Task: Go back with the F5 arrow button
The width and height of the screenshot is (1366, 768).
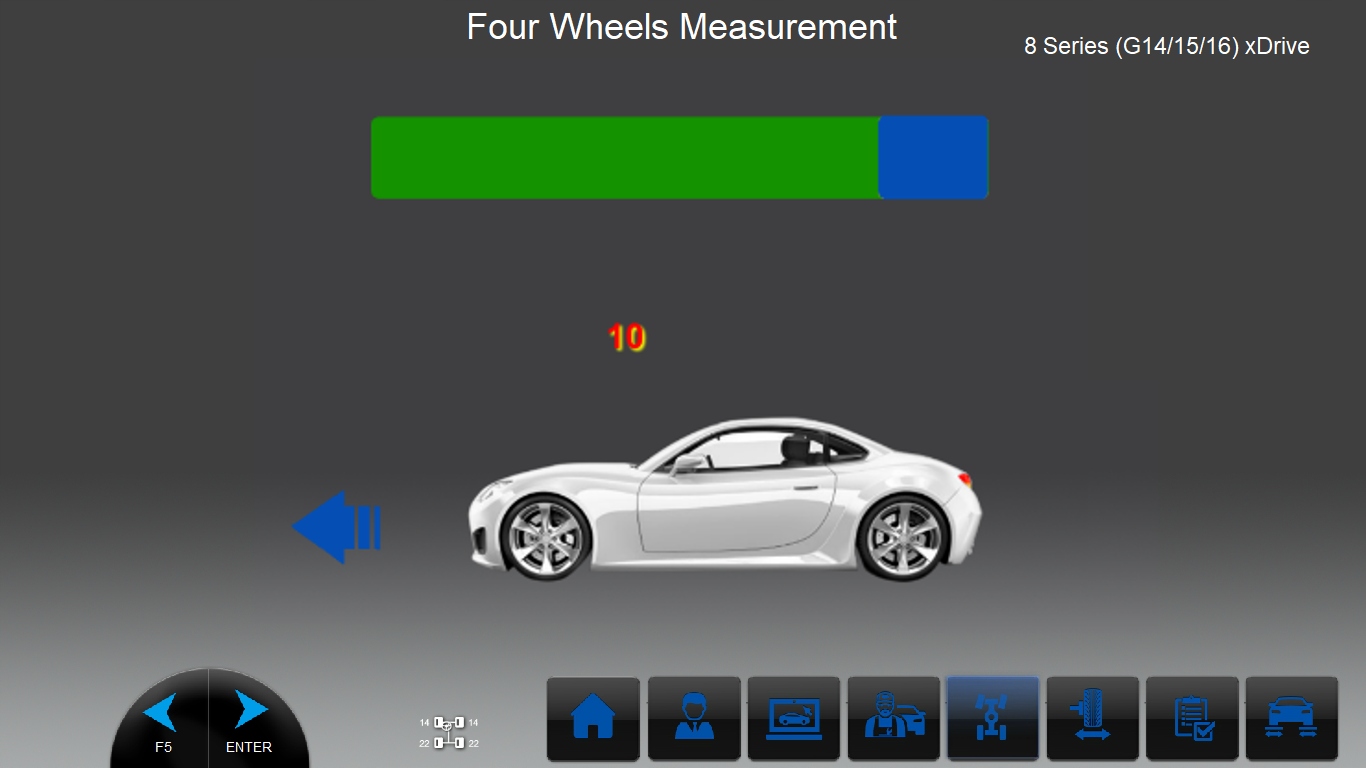Action: point(161,720)
